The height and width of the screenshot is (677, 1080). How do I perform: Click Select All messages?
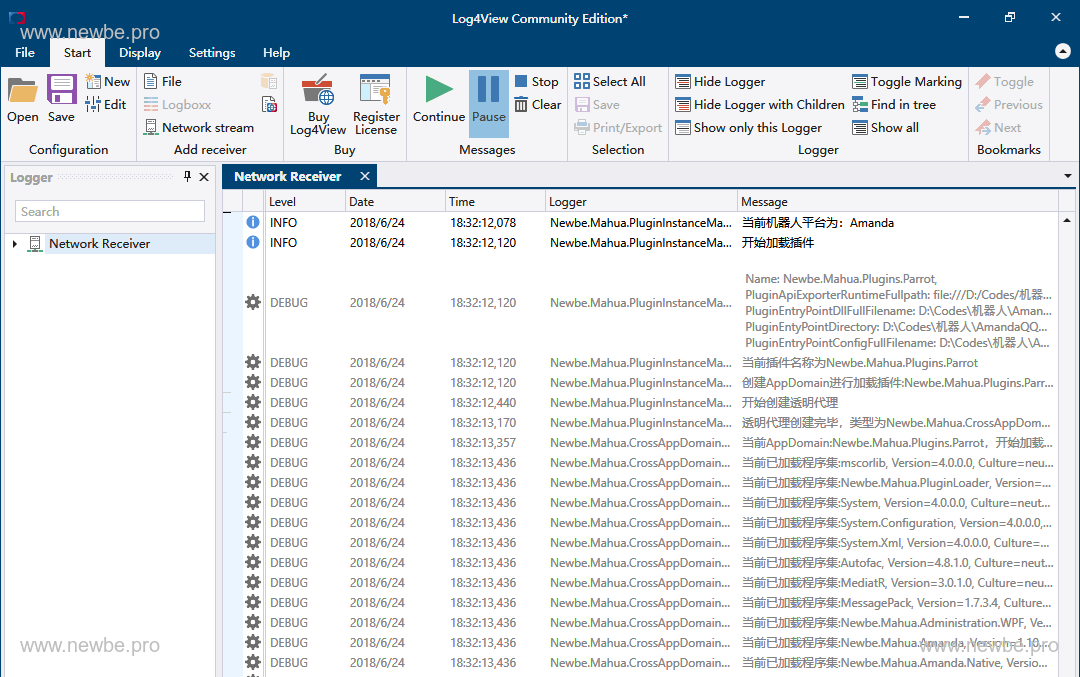tap(609, 82)
